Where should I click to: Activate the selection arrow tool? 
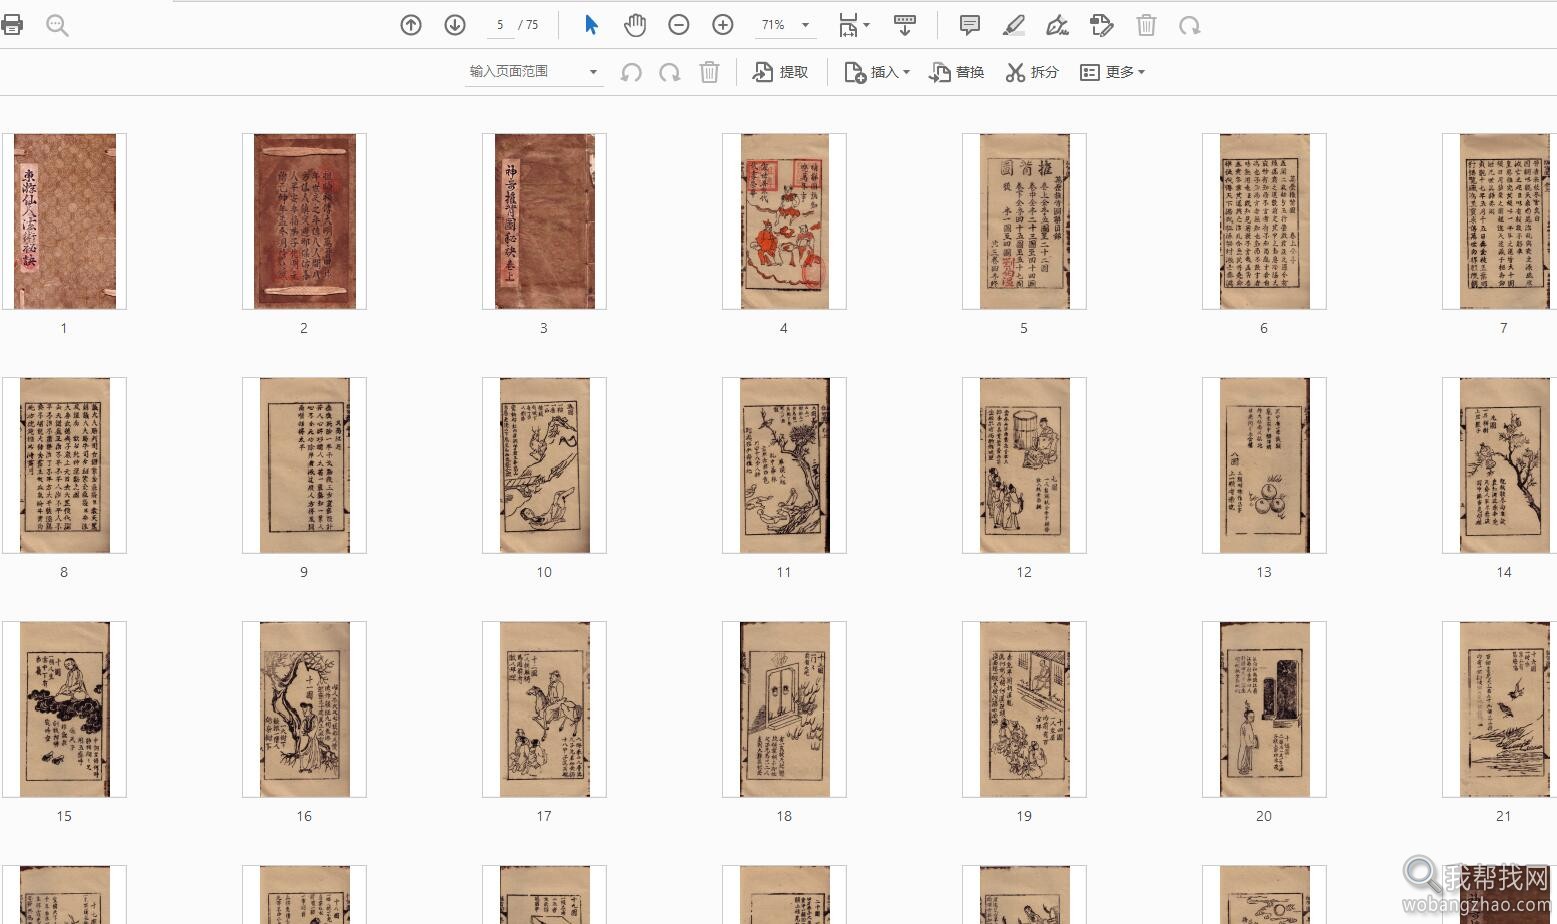[x=591, y=25]
